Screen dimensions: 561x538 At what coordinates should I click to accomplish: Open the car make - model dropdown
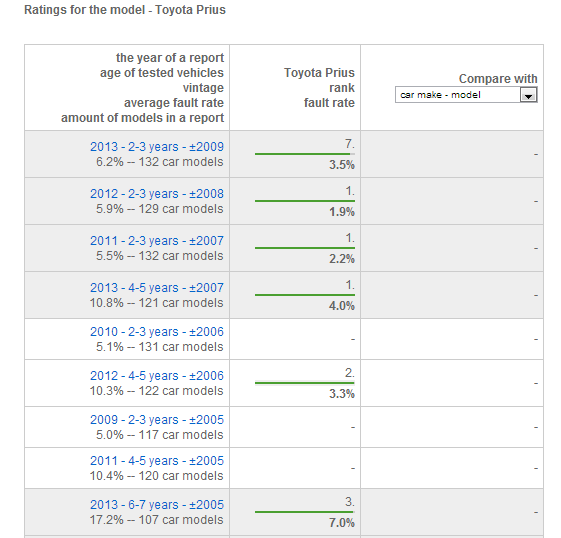(x=466, y=95)
